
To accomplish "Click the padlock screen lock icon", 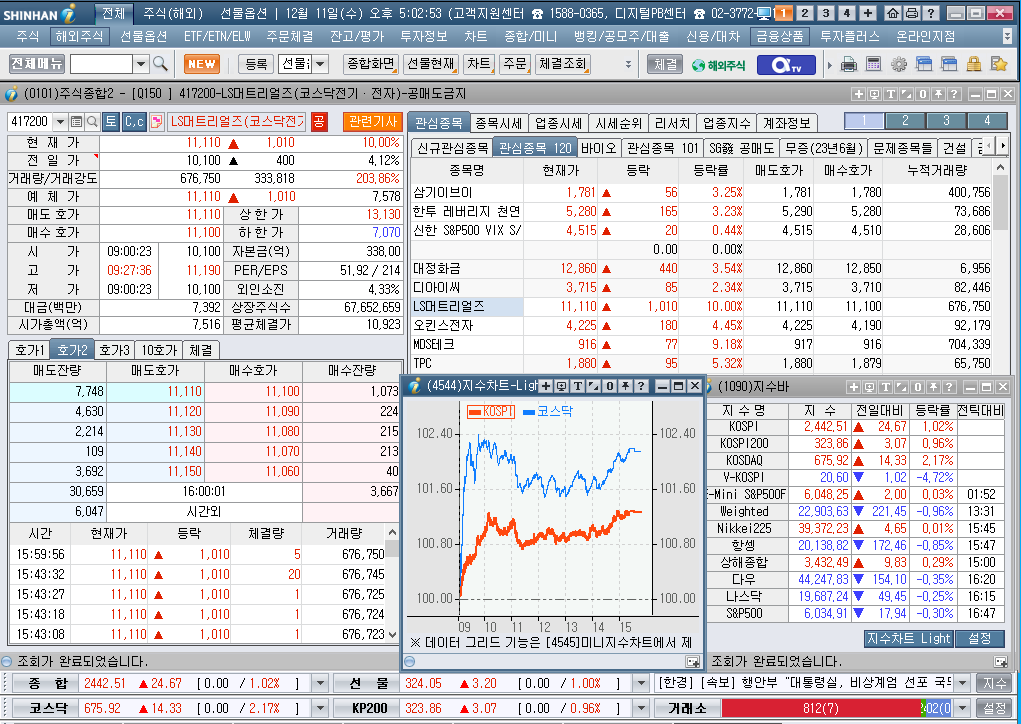I will point(973,64).
